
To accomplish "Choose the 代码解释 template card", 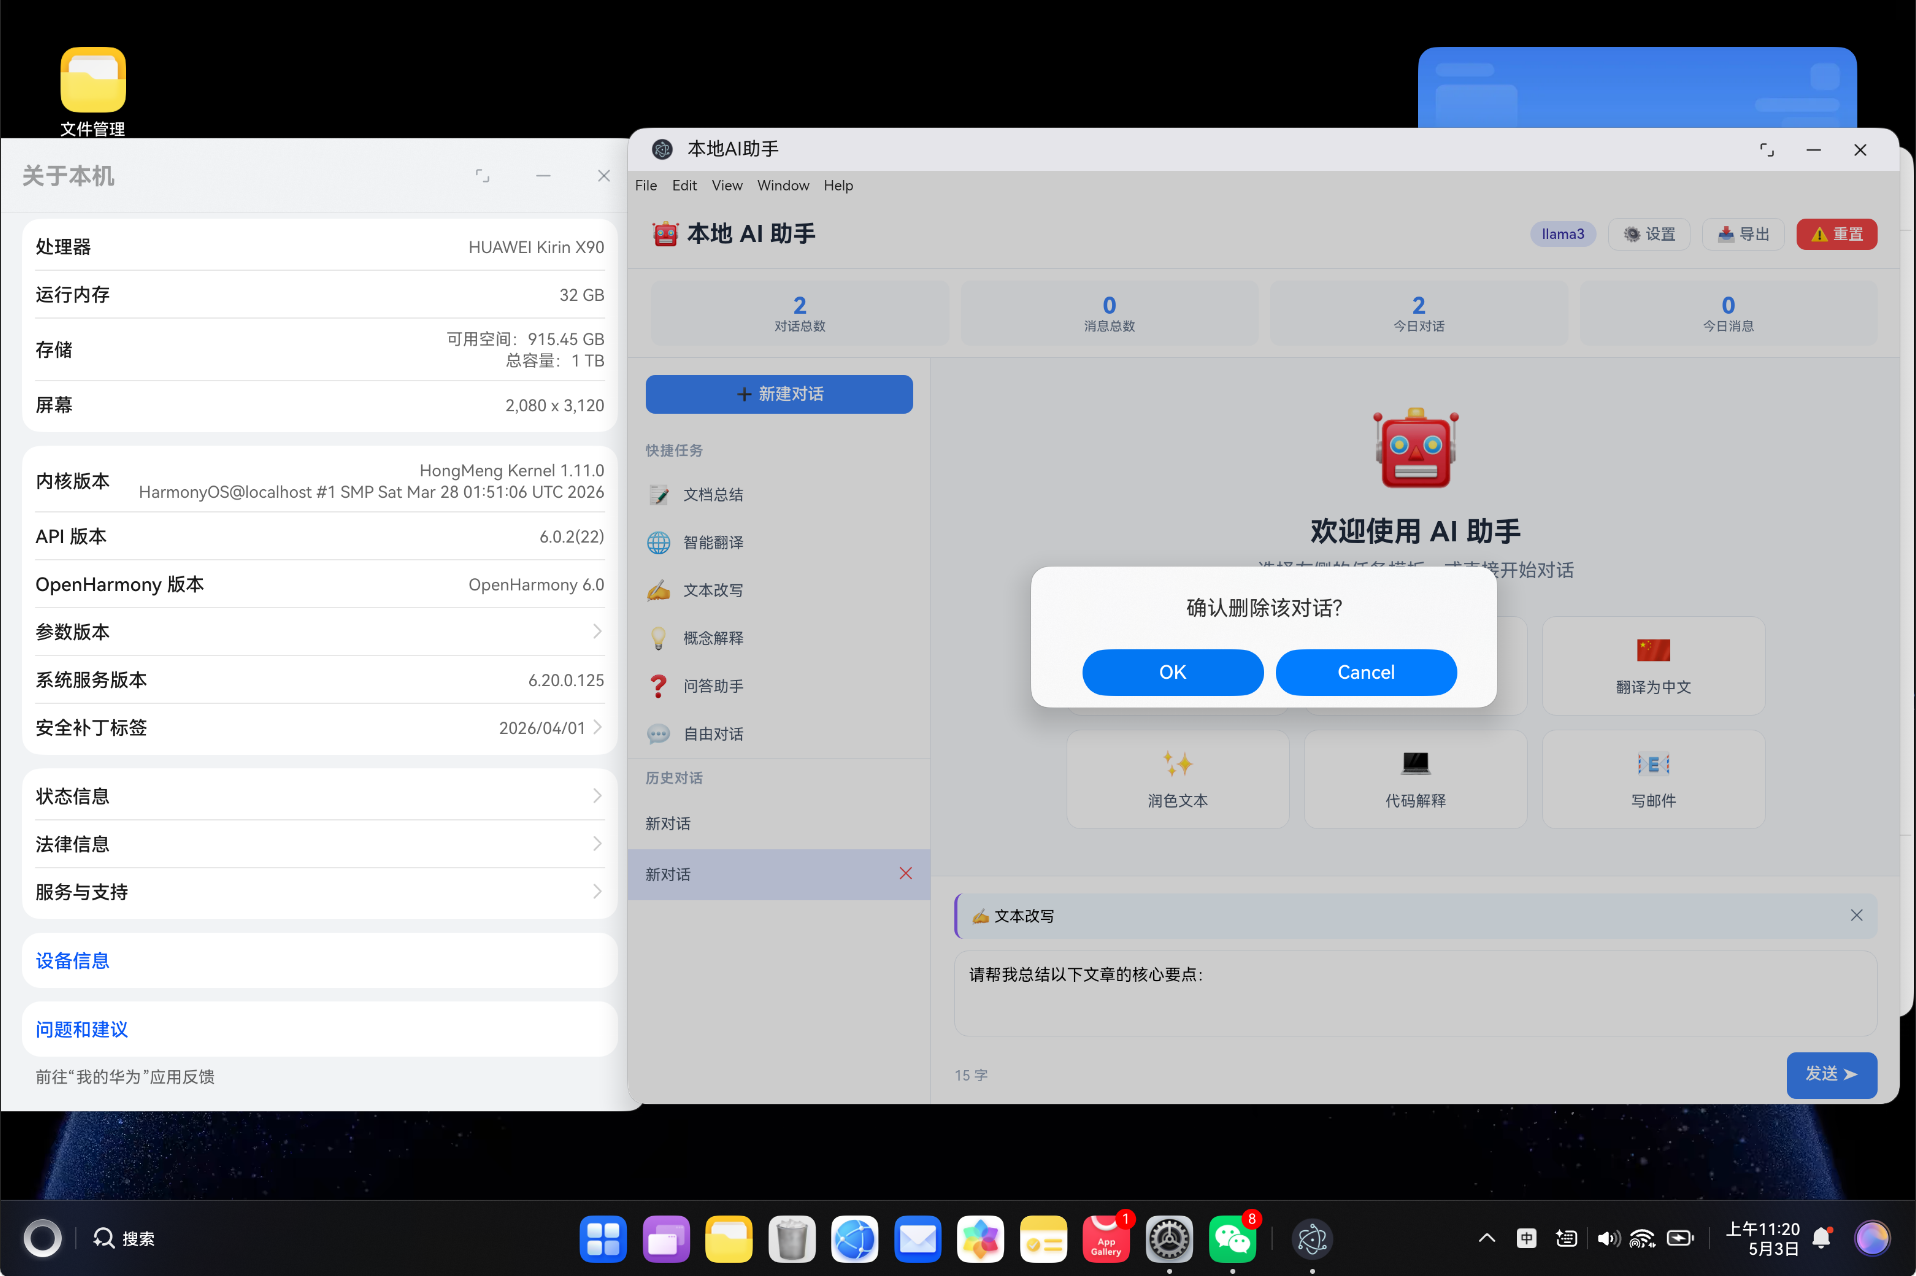I will pyautogui.click(x=1415, y=779).
